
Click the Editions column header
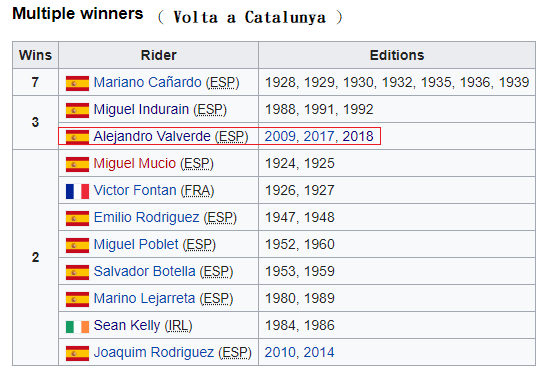click(397, 55)
